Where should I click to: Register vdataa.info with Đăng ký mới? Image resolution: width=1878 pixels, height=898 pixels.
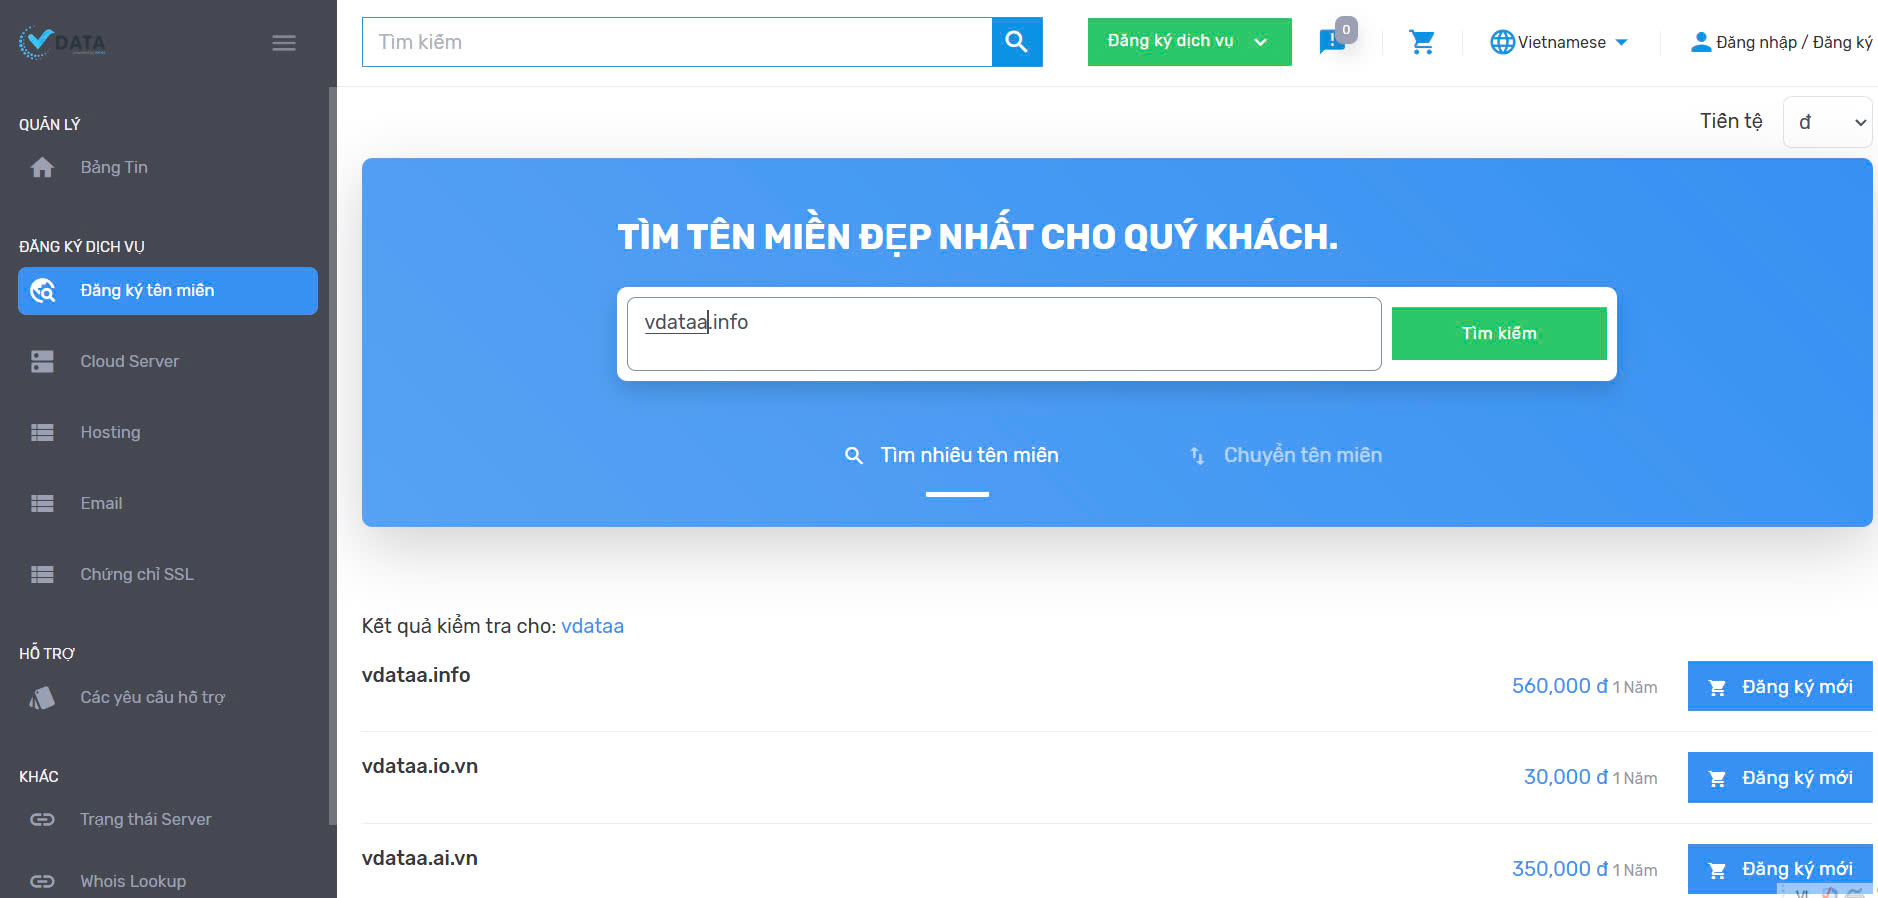tap(1780, 686)
